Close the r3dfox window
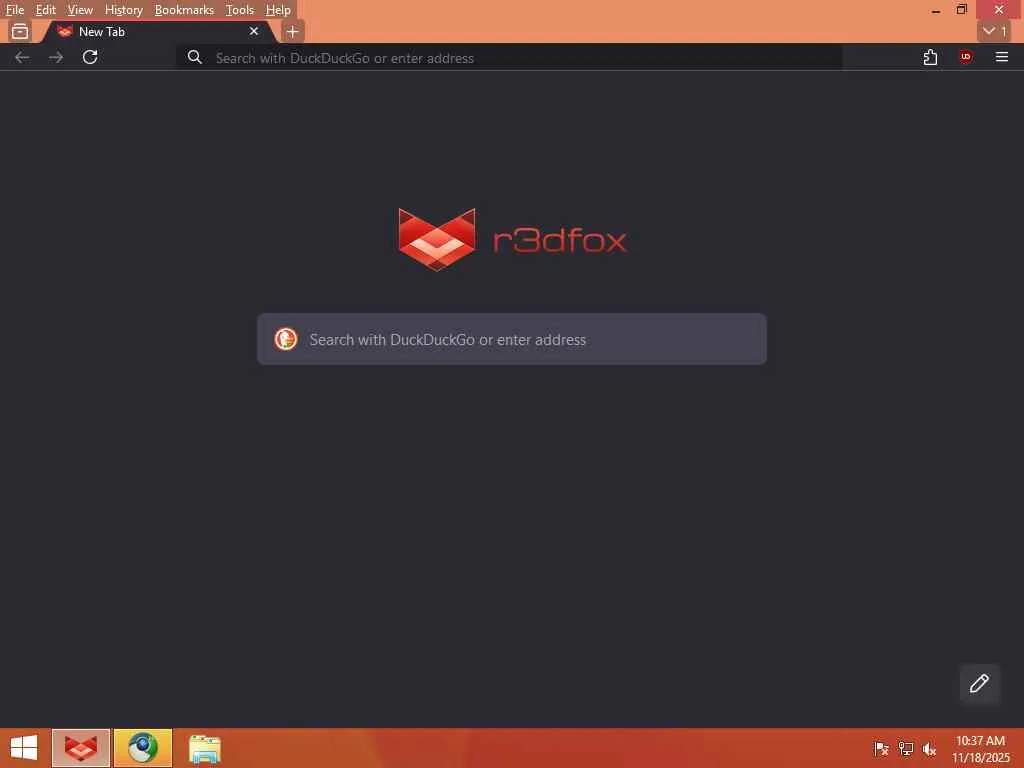The height and width of the screenshot is (768, 1024). [x=999, y=10]
